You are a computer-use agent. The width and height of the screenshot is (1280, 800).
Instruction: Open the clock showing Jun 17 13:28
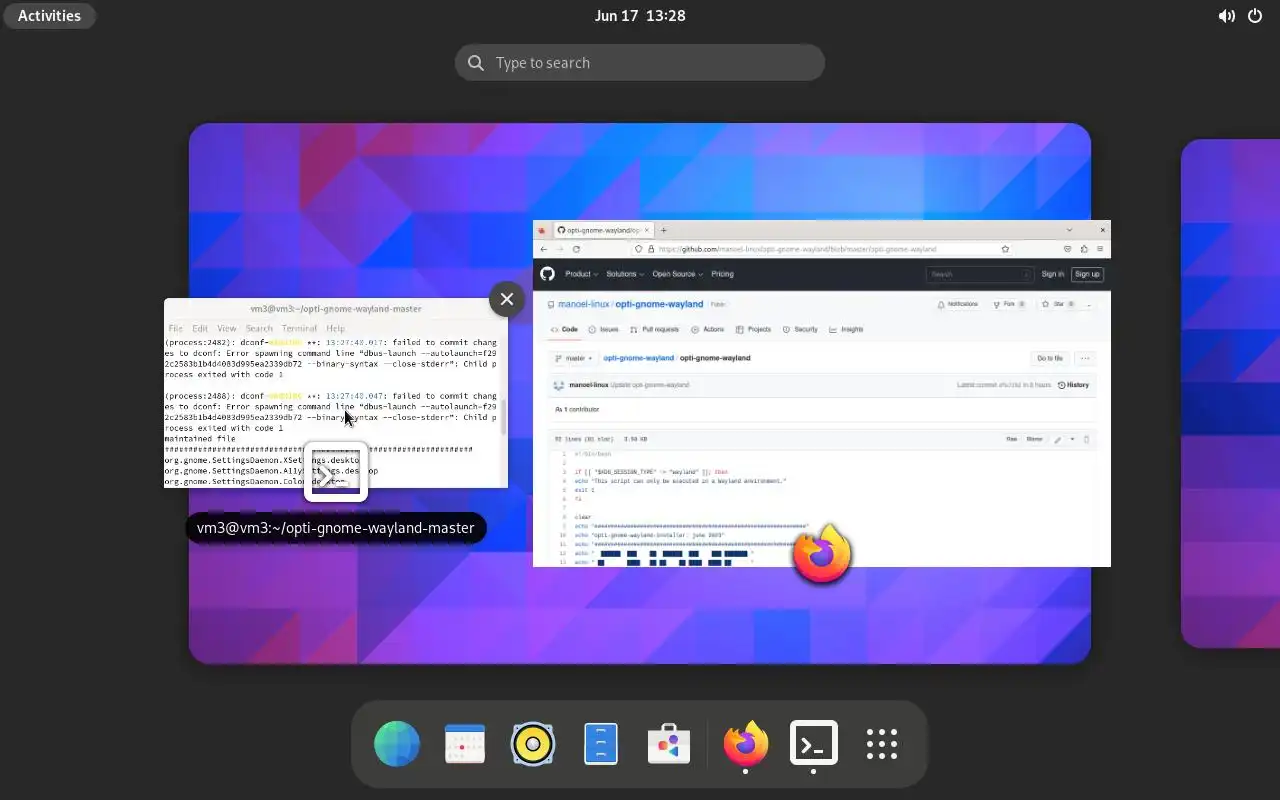click(640, 15)
